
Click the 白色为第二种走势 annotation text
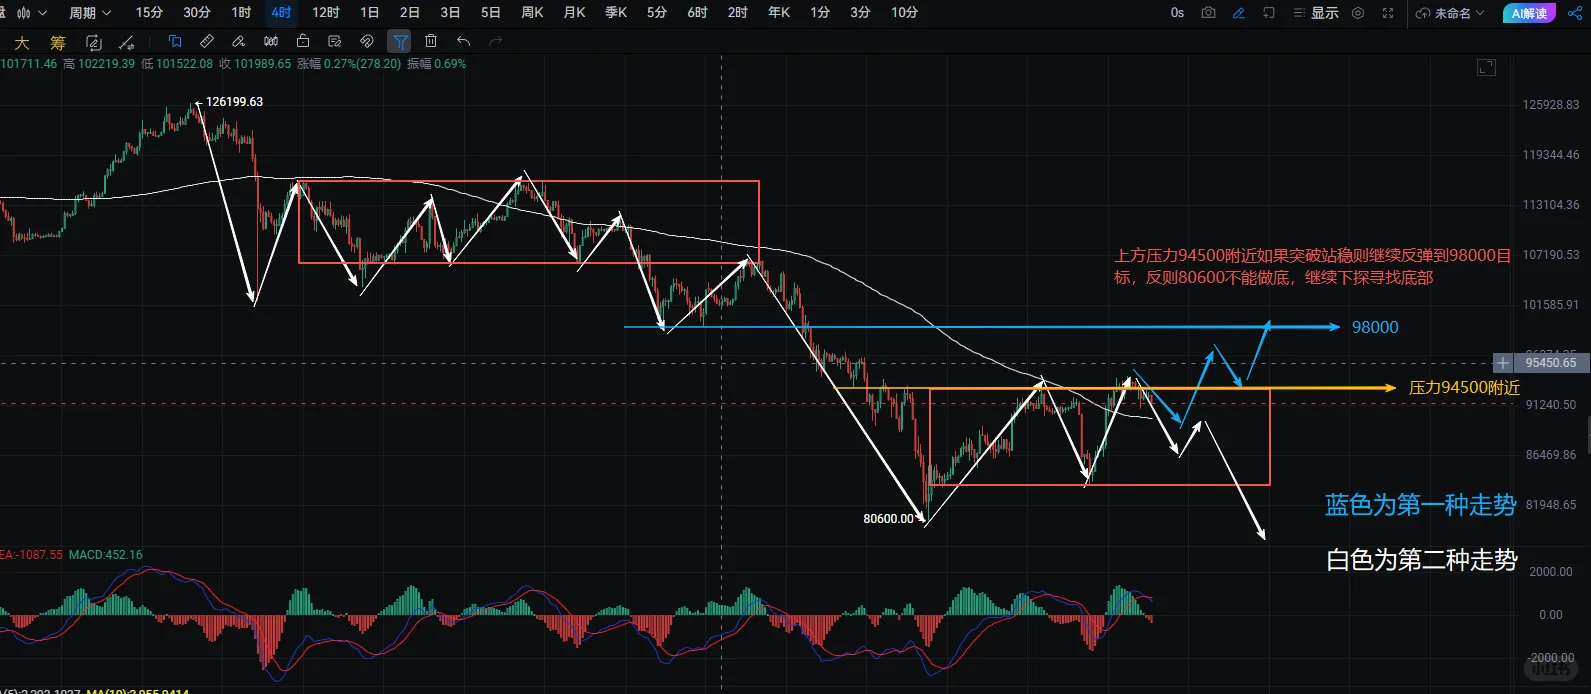coord(1422,560)
